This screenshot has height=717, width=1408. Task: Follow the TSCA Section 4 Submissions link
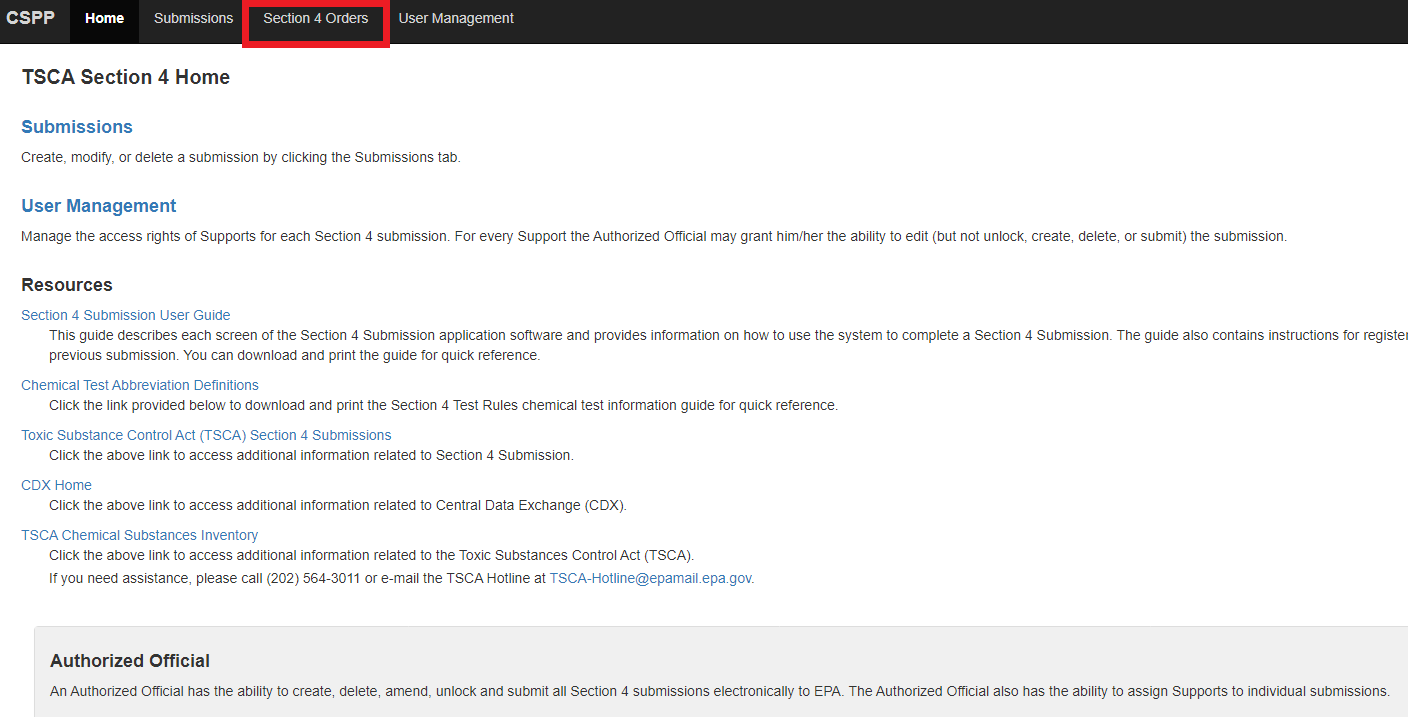click(x=206, y=435)
